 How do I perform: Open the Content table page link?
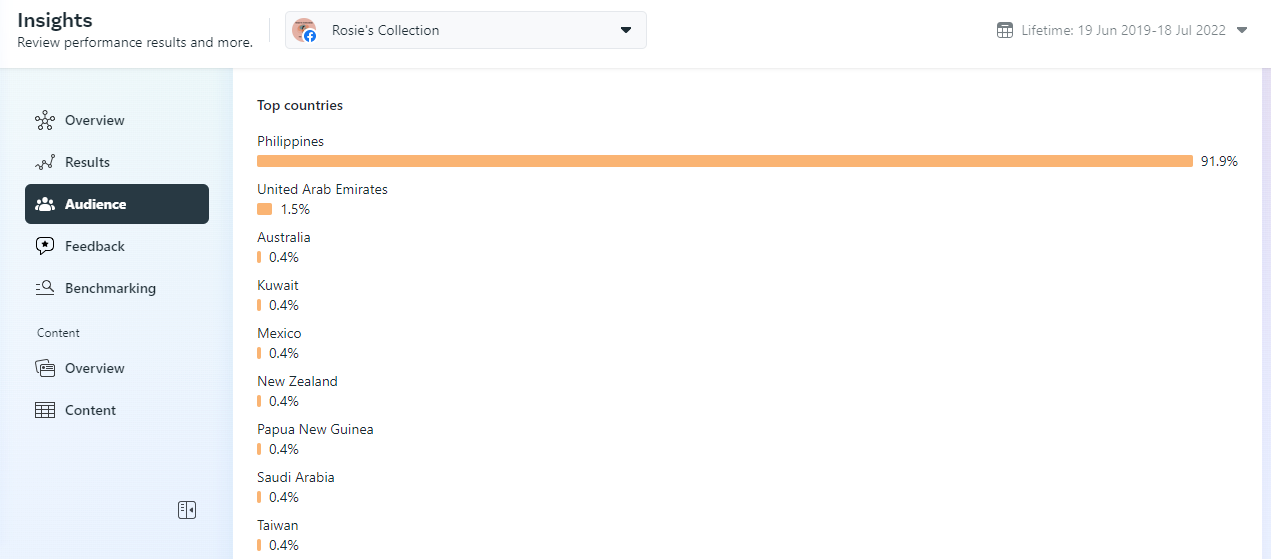tap(90, 410)
